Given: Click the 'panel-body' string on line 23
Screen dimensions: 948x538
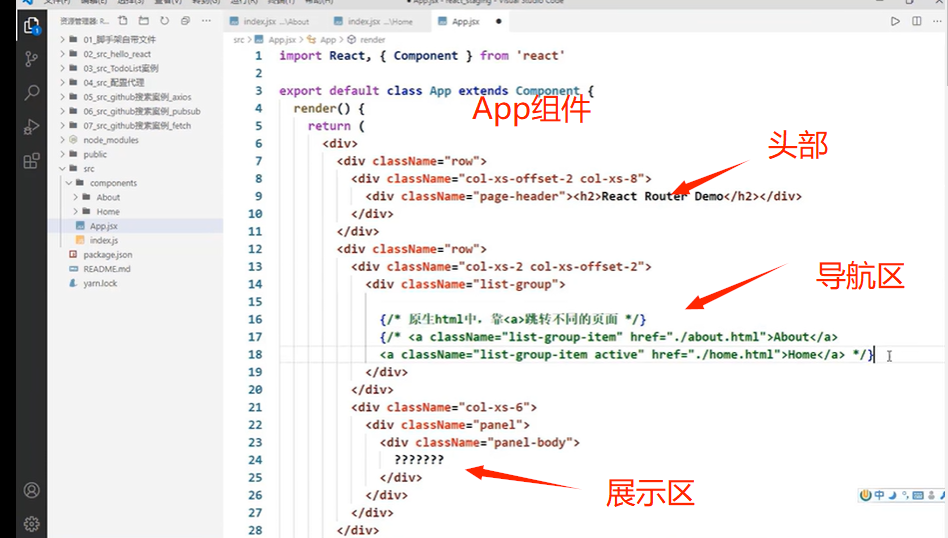Looking at the screenshot, I should coord(530,442).
